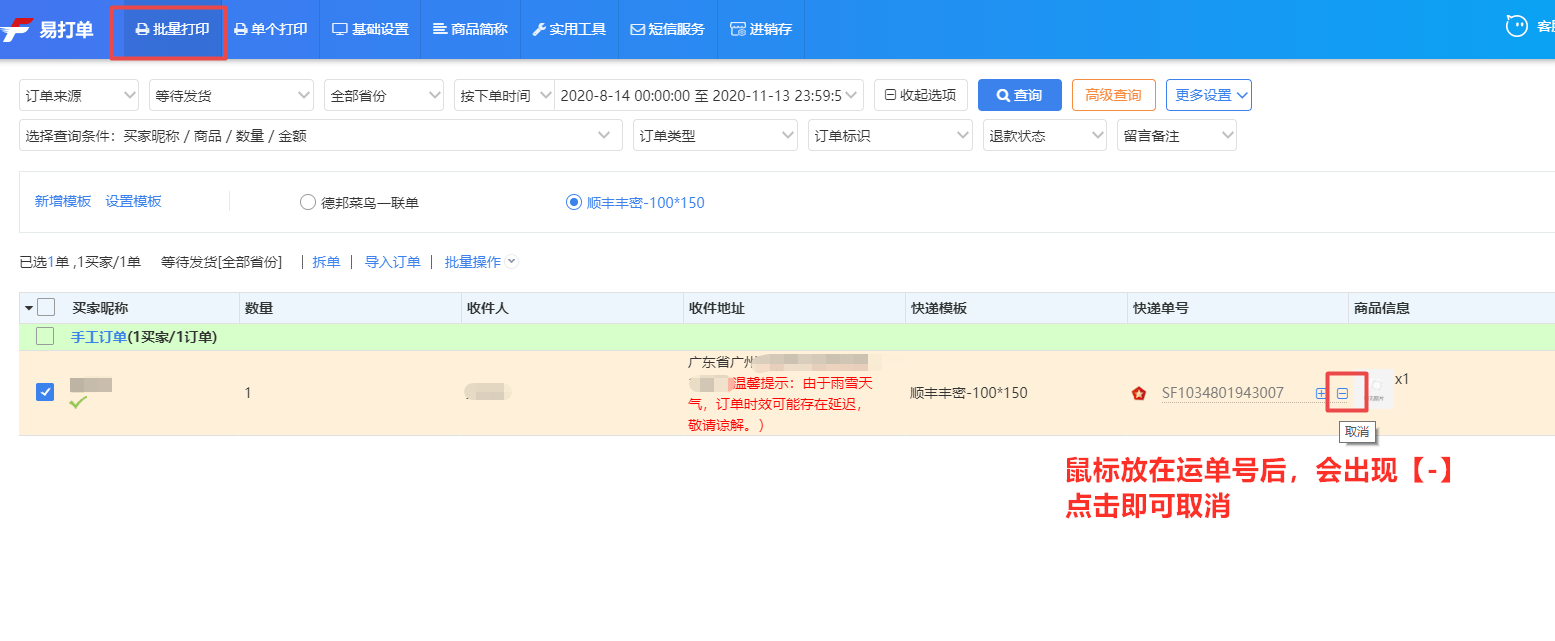Switch to the 单个打印 tab
The width and height of the screenshot is (1555, 641).
[271, 30]
